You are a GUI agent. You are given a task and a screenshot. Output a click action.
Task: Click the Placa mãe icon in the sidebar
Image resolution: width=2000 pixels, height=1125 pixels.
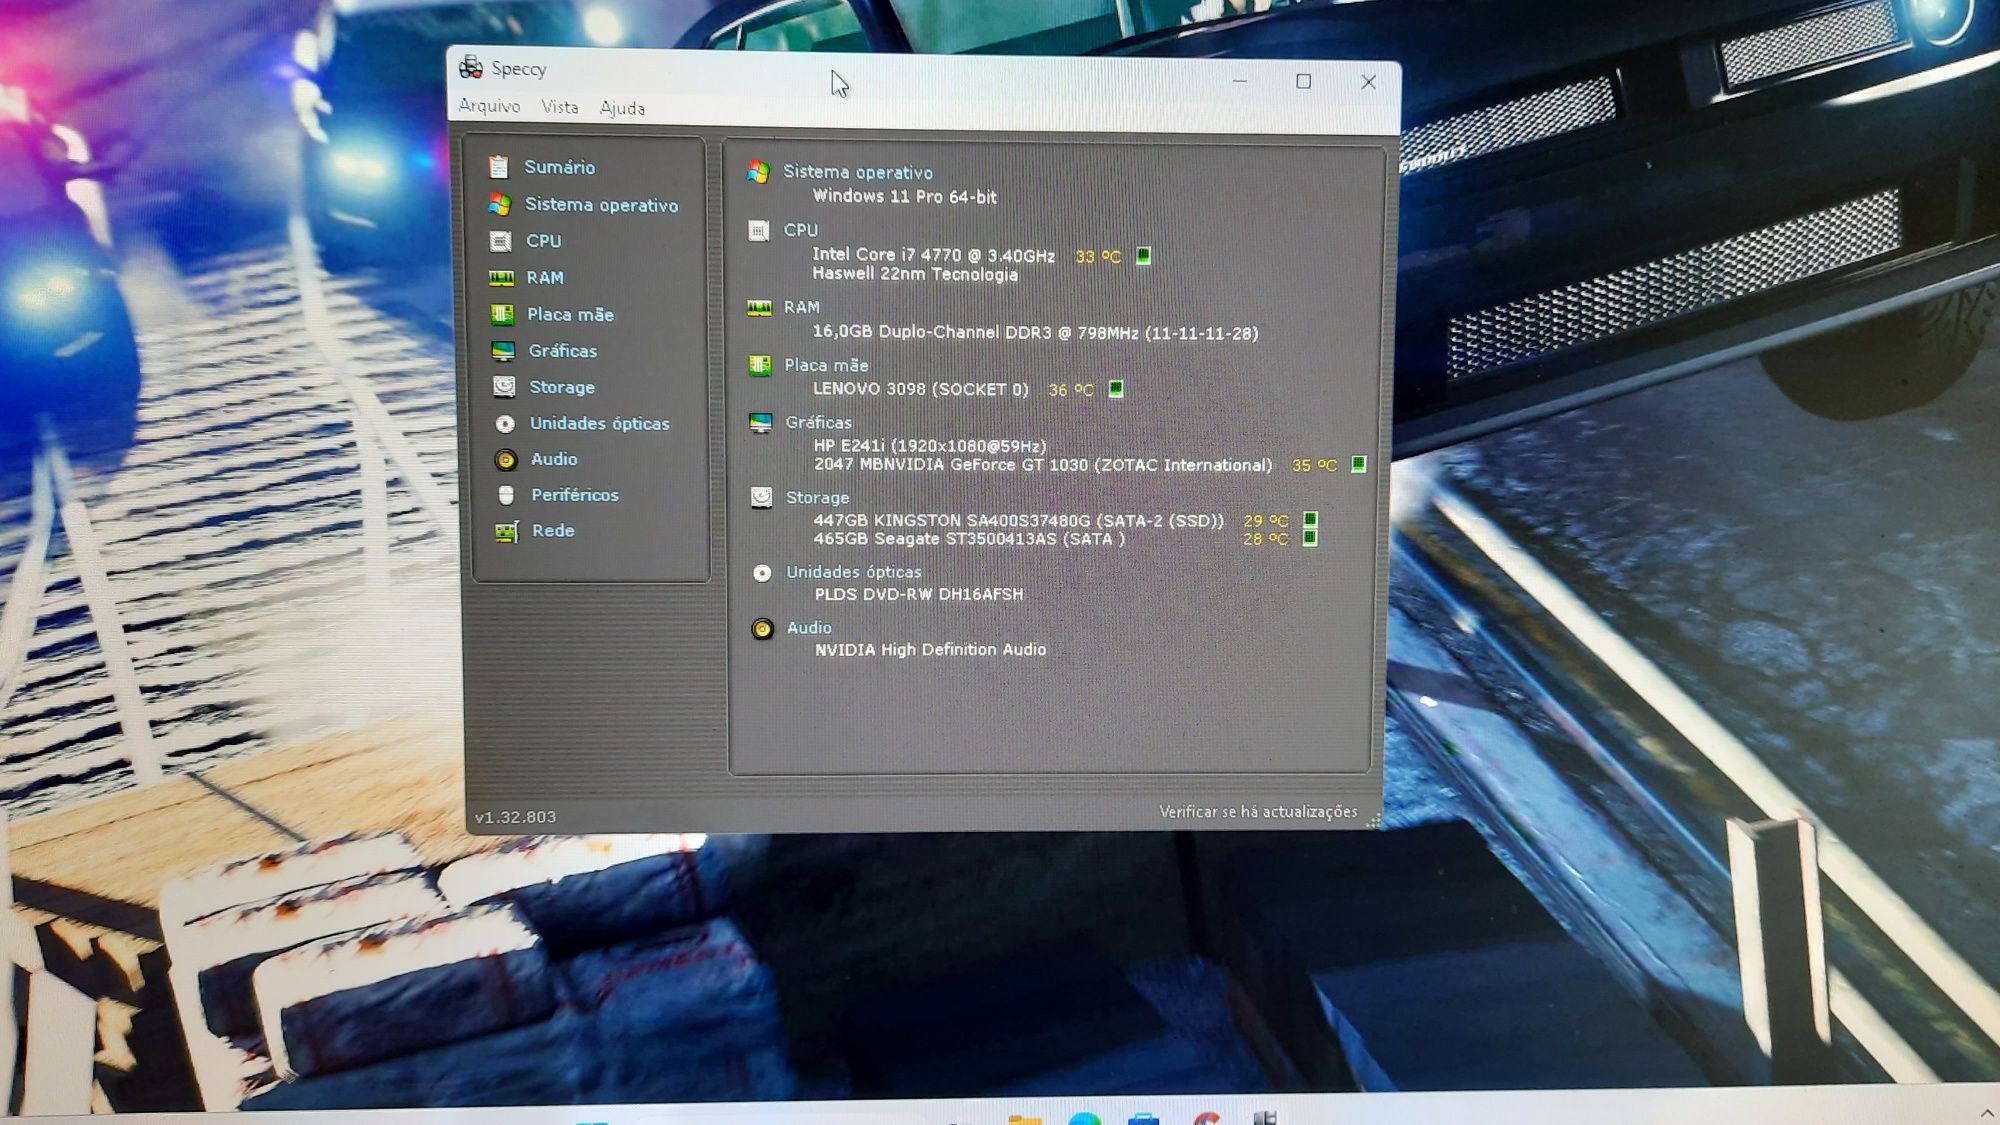pos(502,314)
